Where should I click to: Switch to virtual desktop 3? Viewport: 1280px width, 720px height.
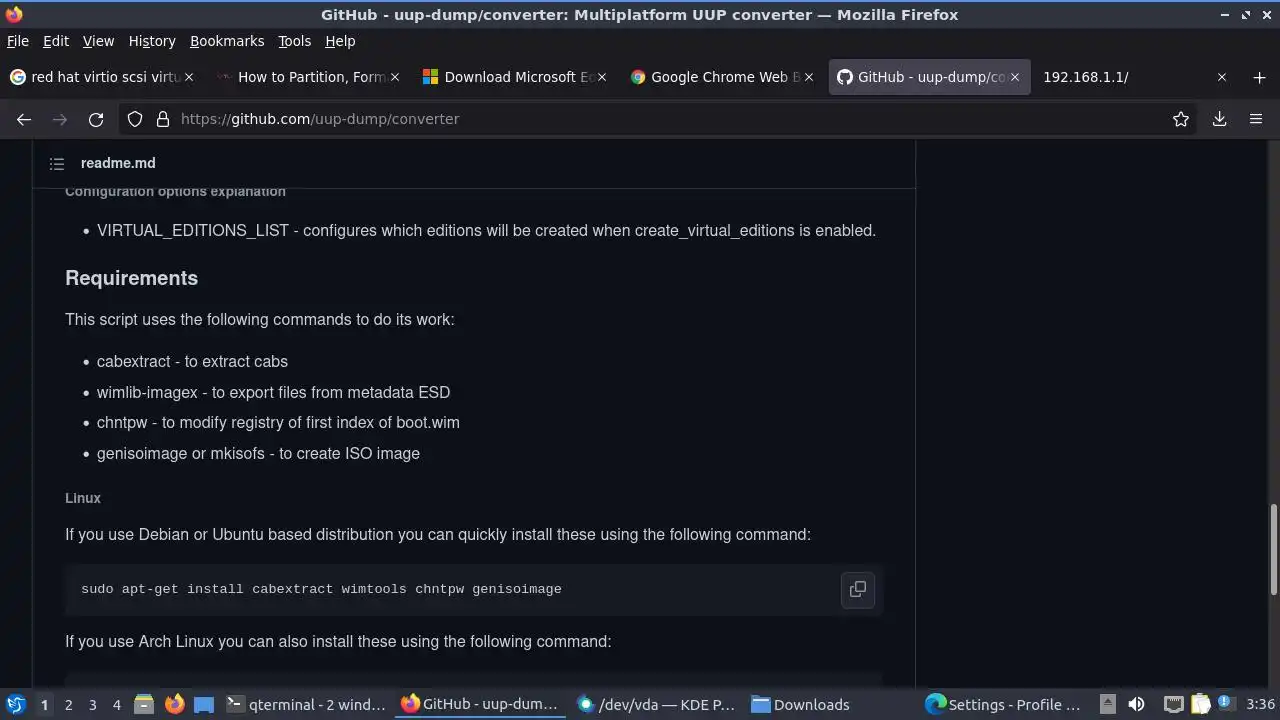pos(92,704)
